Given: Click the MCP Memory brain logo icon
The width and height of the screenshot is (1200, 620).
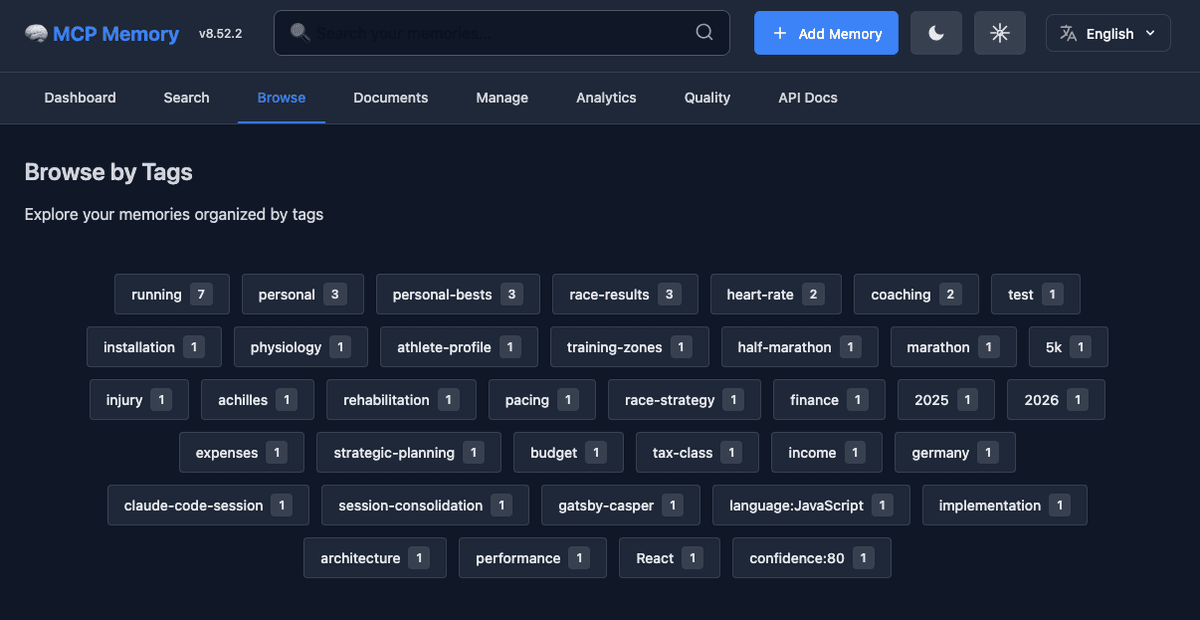Looking at the screenshot, I should 37,33.
